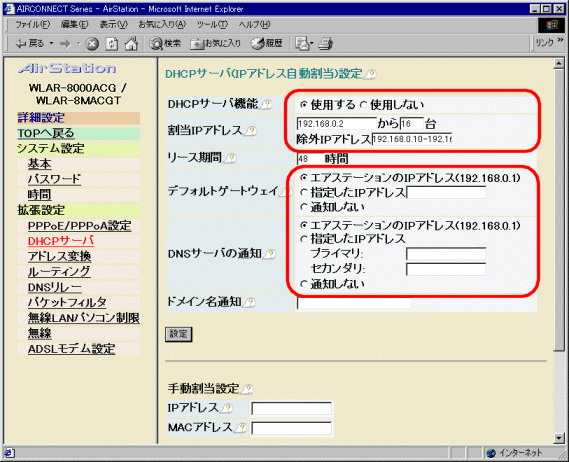
Task: Open help icon next to ドメイン名通知
Action: (x=250, y=302)
